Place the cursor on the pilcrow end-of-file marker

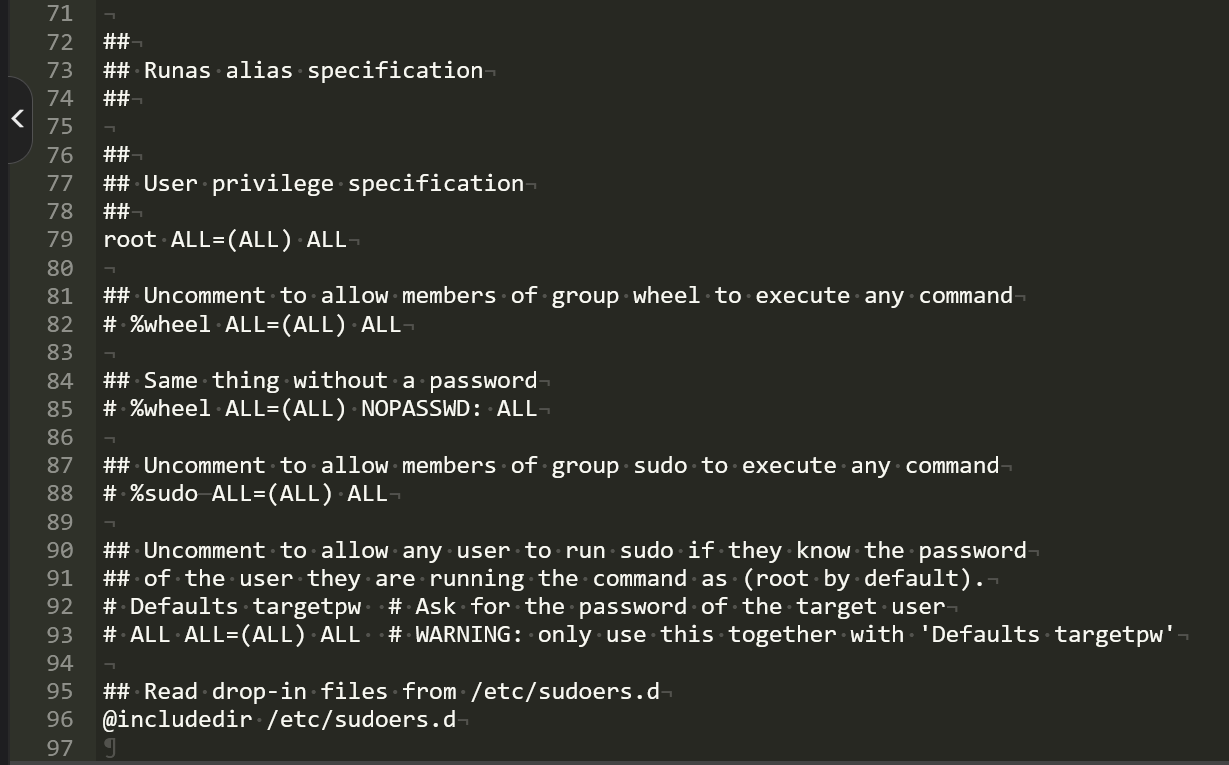tap(110, 748)
